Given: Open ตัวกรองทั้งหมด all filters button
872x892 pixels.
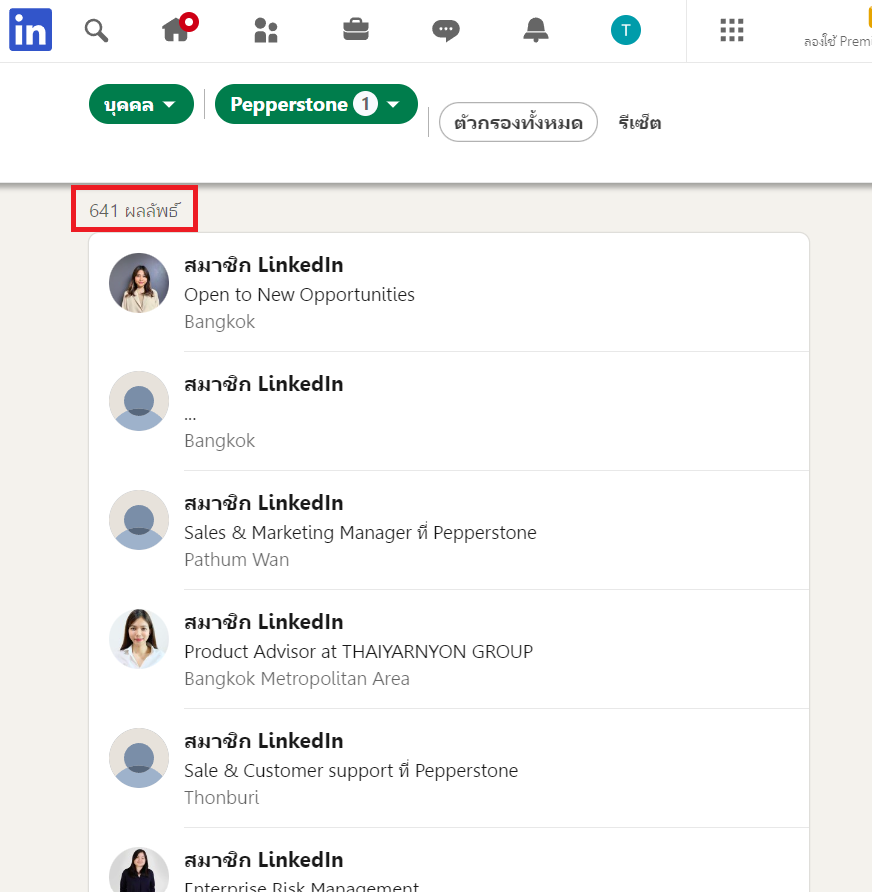Looking at the screenshot, I should (x=518, y=123).
